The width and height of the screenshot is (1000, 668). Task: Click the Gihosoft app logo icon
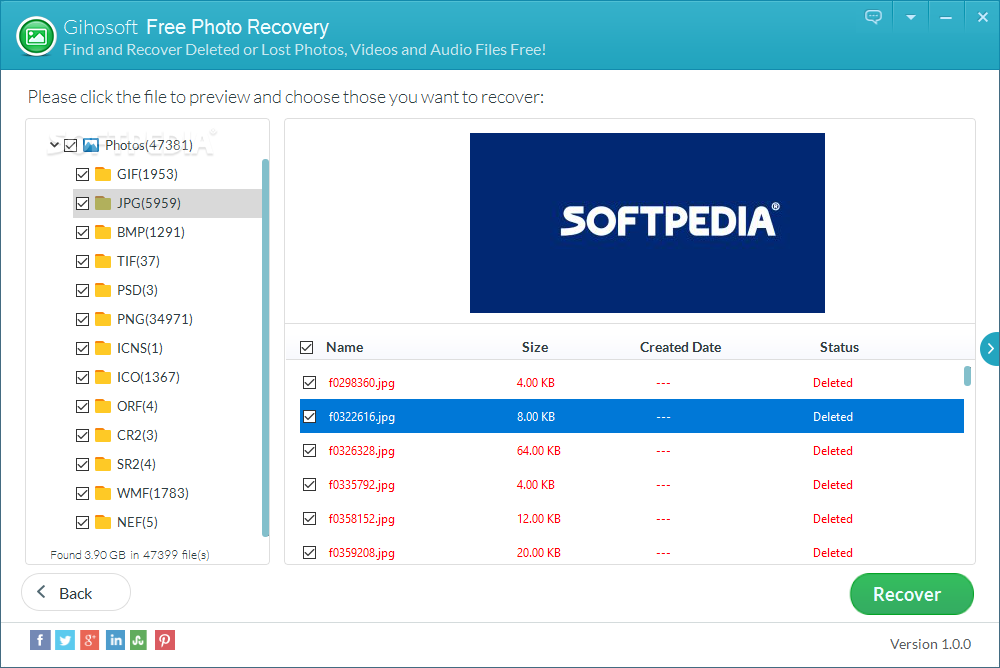[36, 36]
